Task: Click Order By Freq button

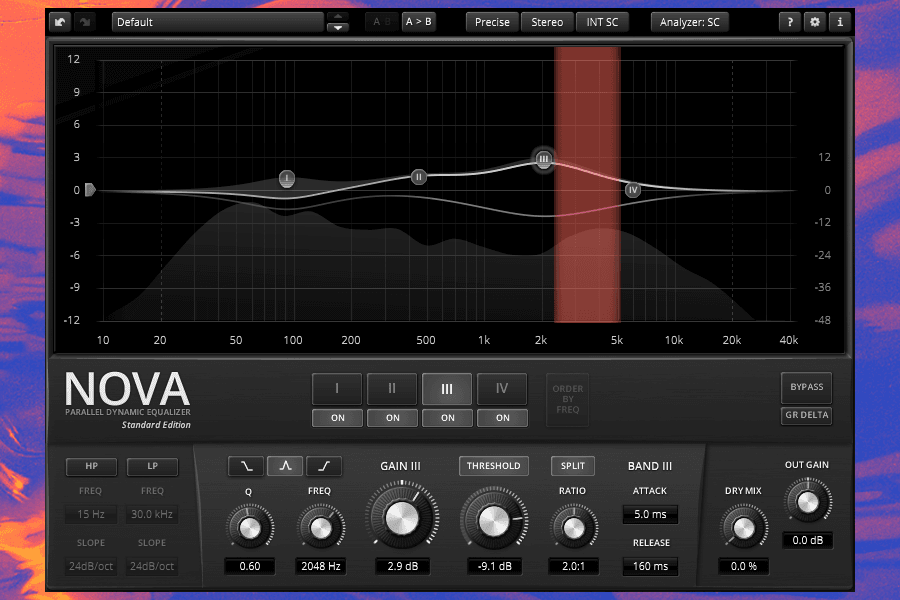Action: click(x=568, y=400)
